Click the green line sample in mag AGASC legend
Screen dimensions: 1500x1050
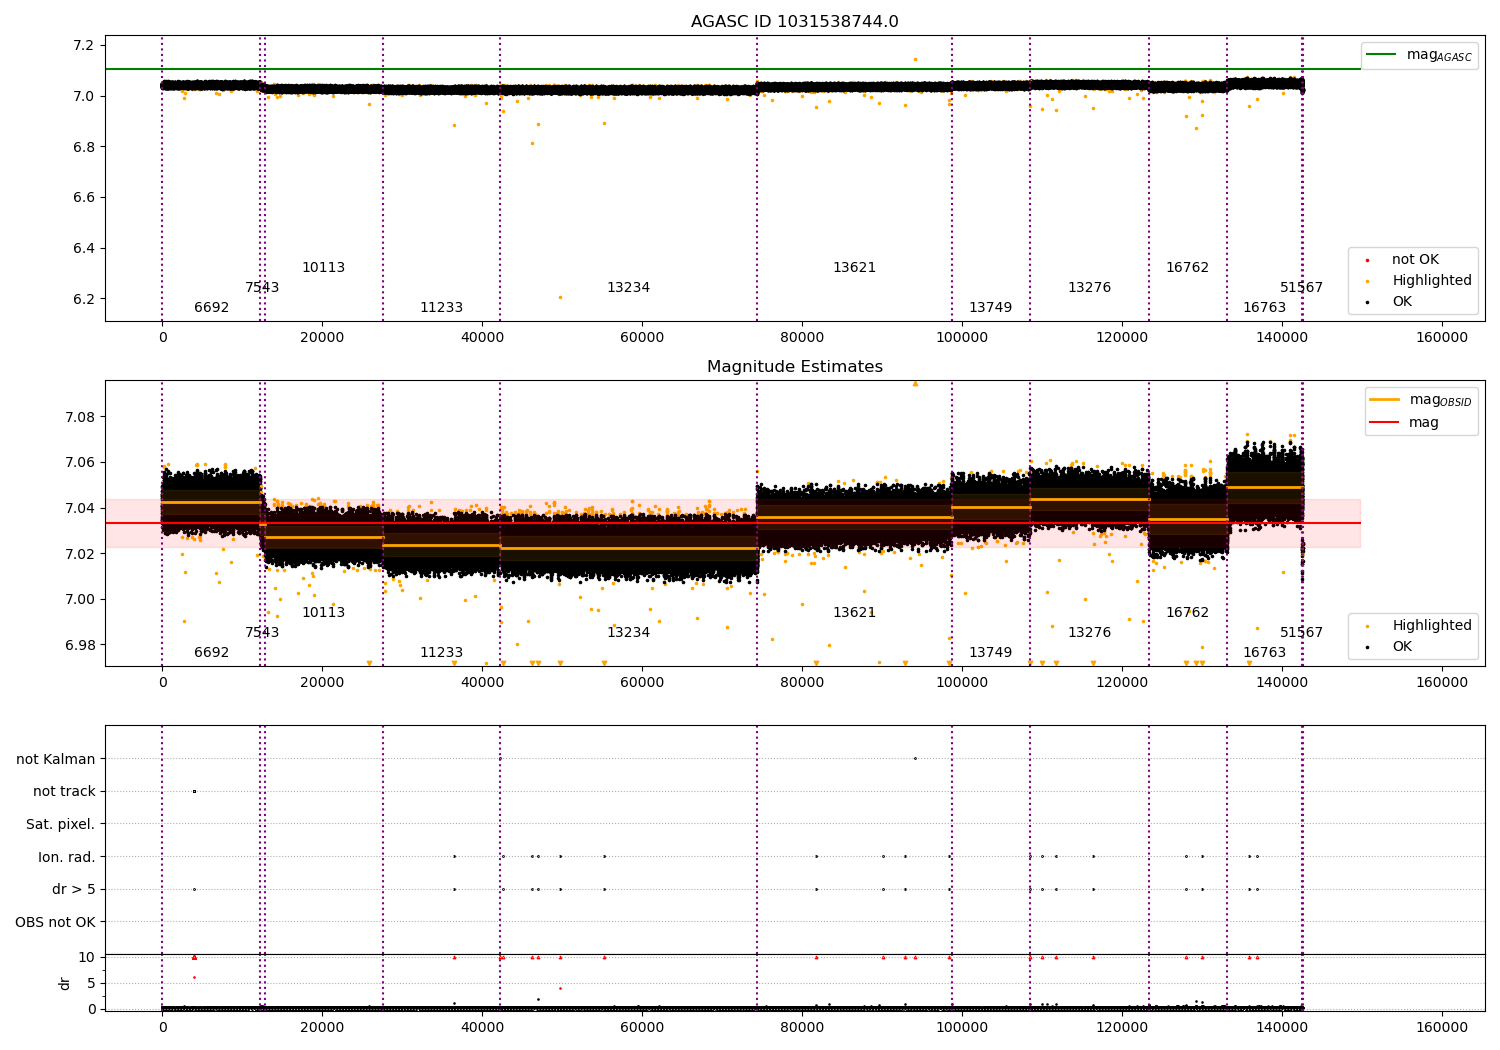(x=1382, y=55)
